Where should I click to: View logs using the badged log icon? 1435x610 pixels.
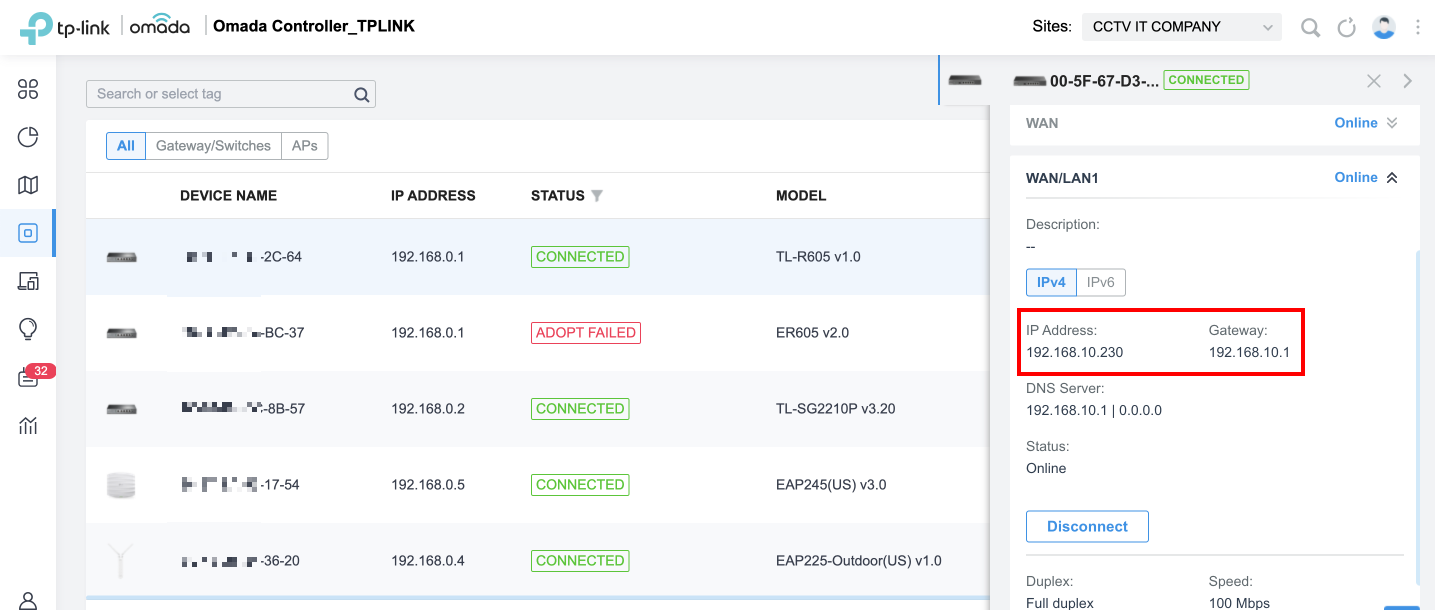click(28, 377)
